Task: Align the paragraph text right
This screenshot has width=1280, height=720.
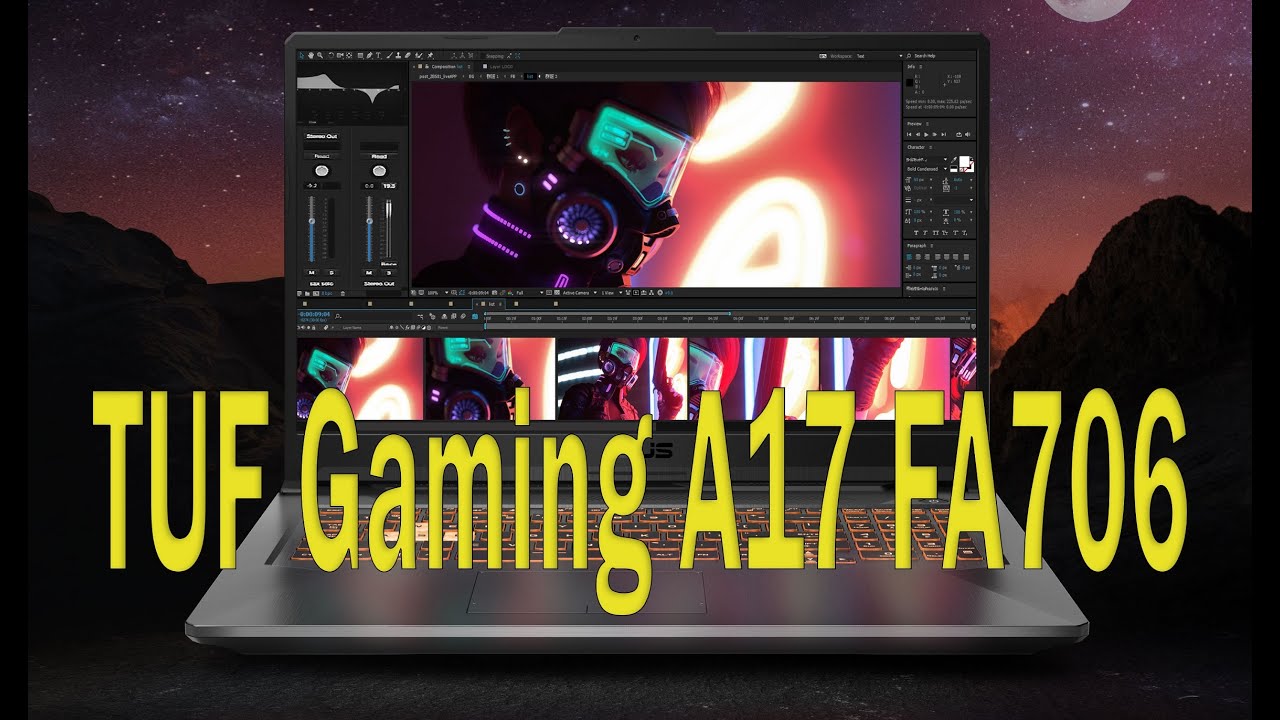Action: point(927,257)
